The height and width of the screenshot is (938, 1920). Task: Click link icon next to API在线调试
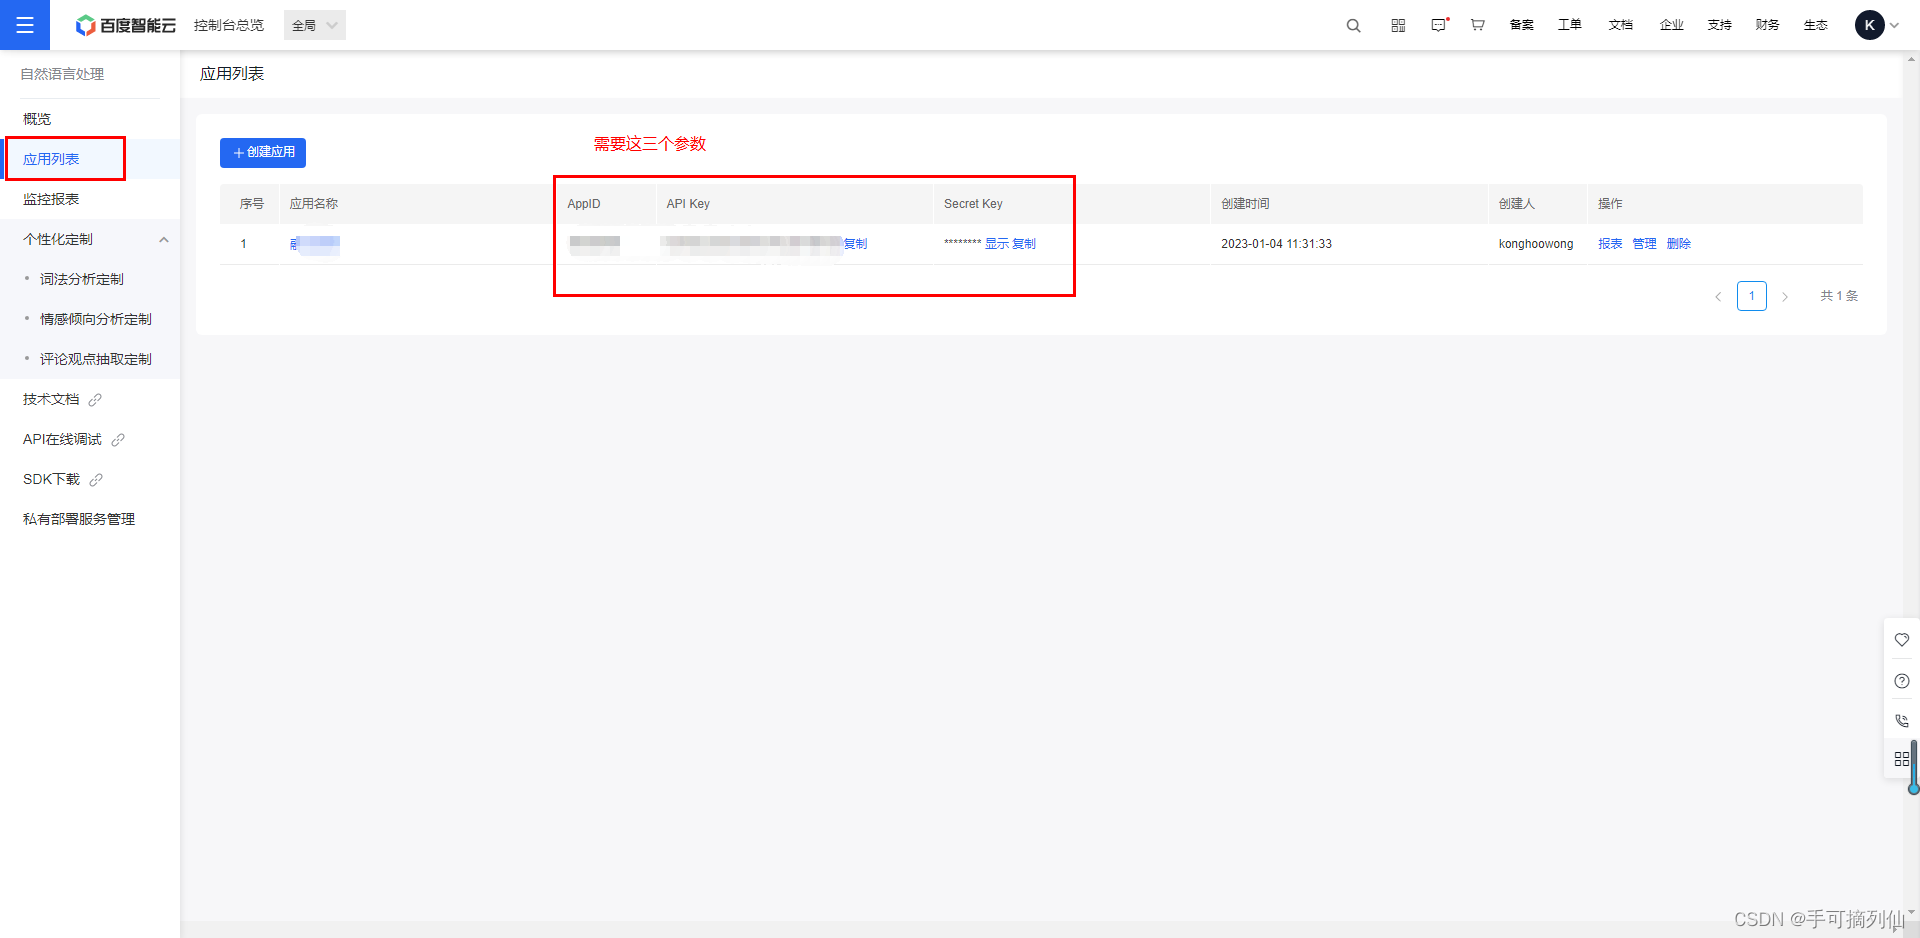[x=118, y=440]
